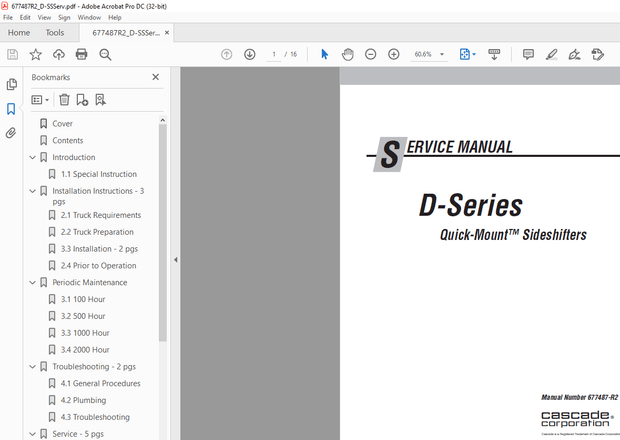
Task: Jump to Contents bookmark
Action: point(68,141)
